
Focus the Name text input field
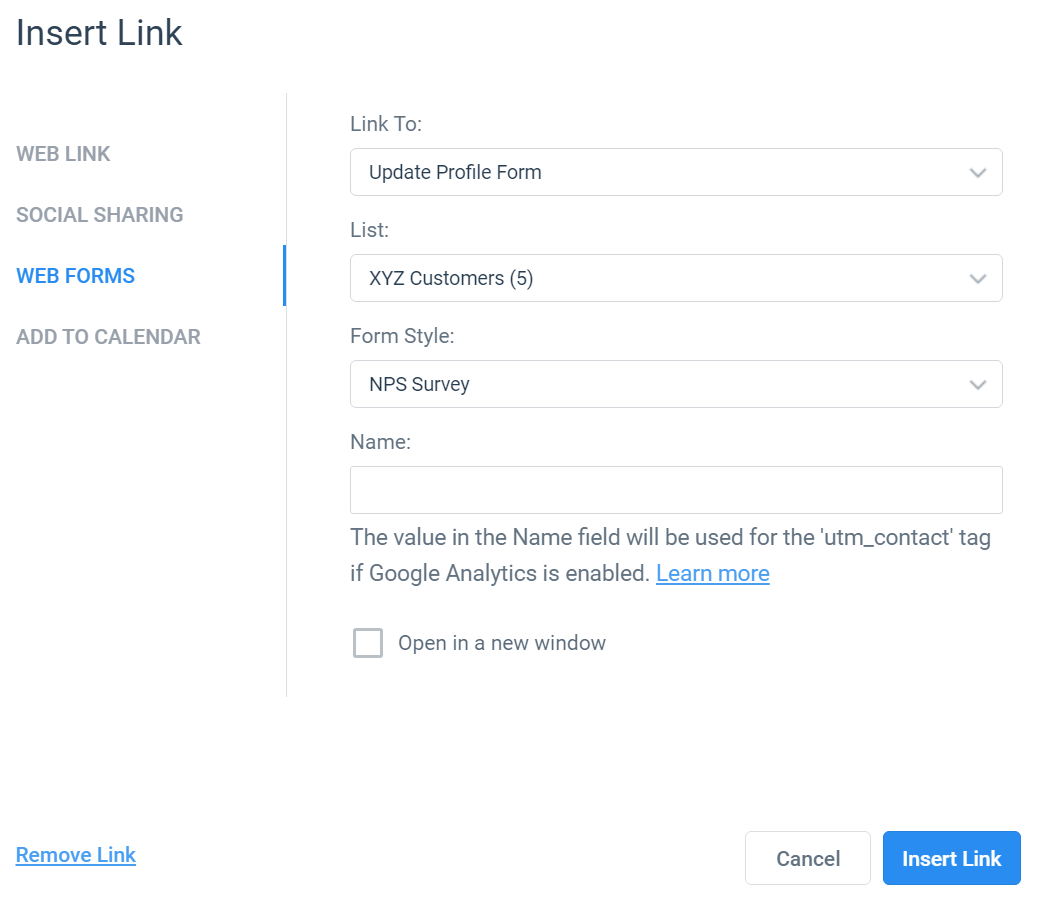(x=676, y=490)
